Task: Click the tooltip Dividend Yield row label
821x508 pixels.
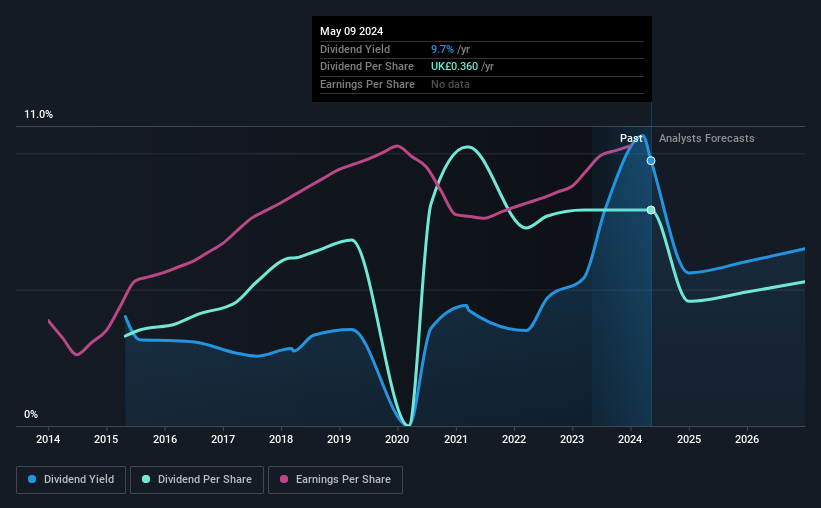Action: [355, 49]
